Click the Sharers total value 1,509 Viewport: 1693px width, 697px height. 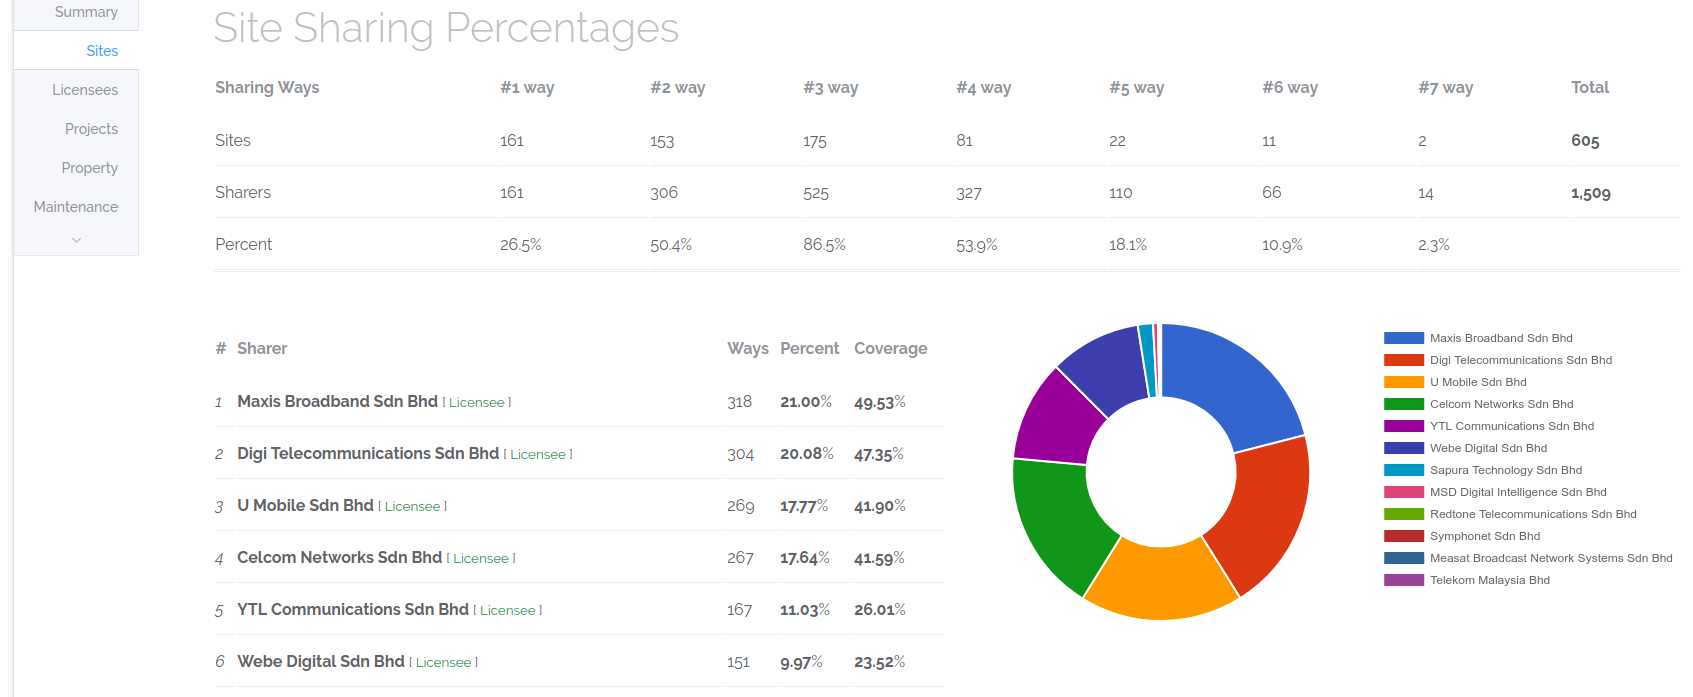point(1591,193)
